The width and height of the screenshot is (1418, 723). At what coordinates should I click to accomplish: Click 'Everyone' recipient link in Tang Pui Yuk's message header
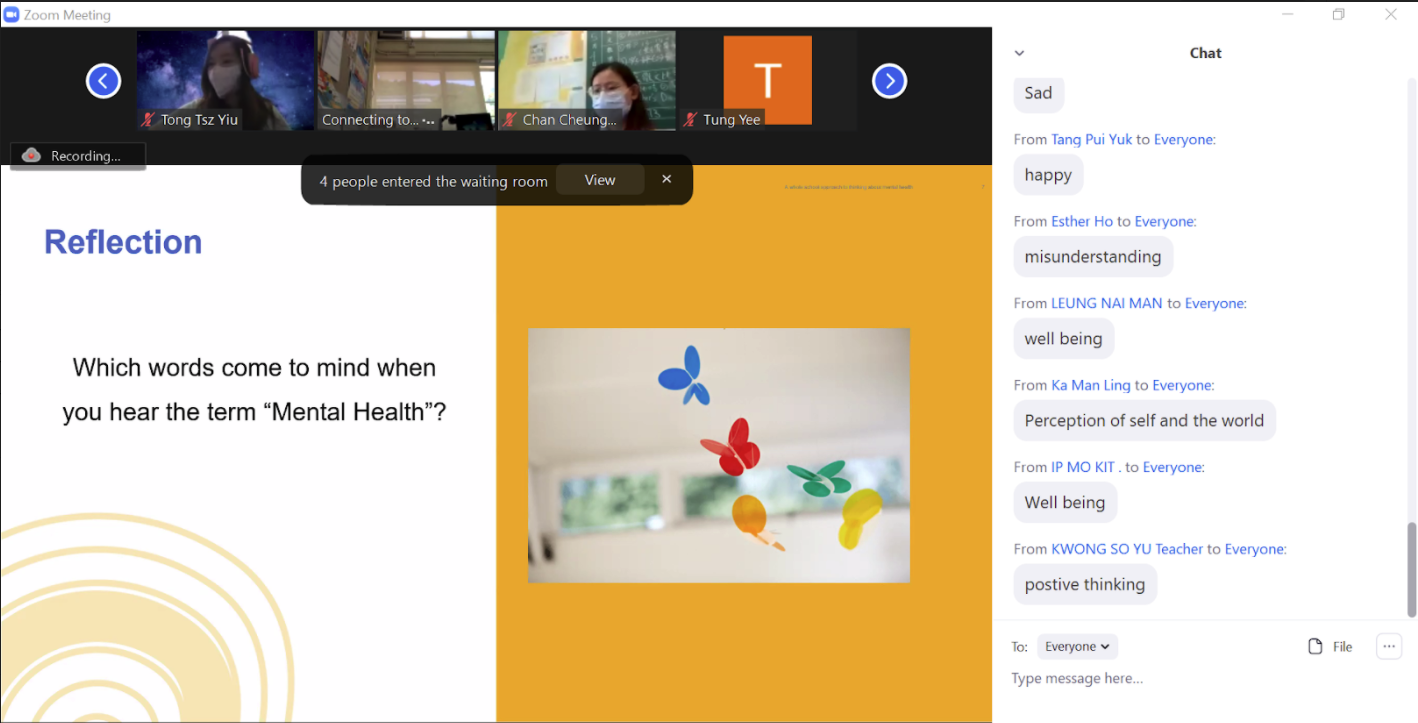(1184, 139)
